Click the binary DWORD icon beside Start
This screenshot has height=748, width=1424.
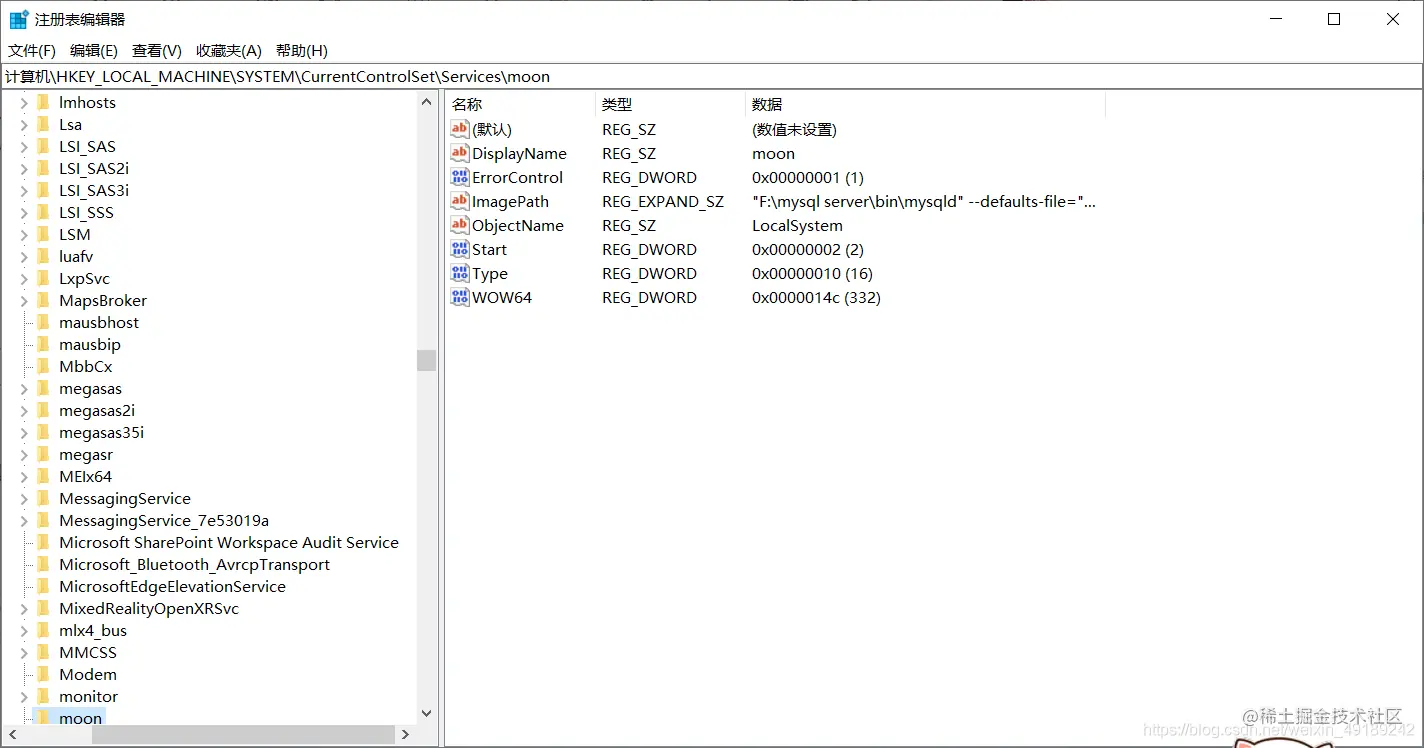[x=459, y=249]
